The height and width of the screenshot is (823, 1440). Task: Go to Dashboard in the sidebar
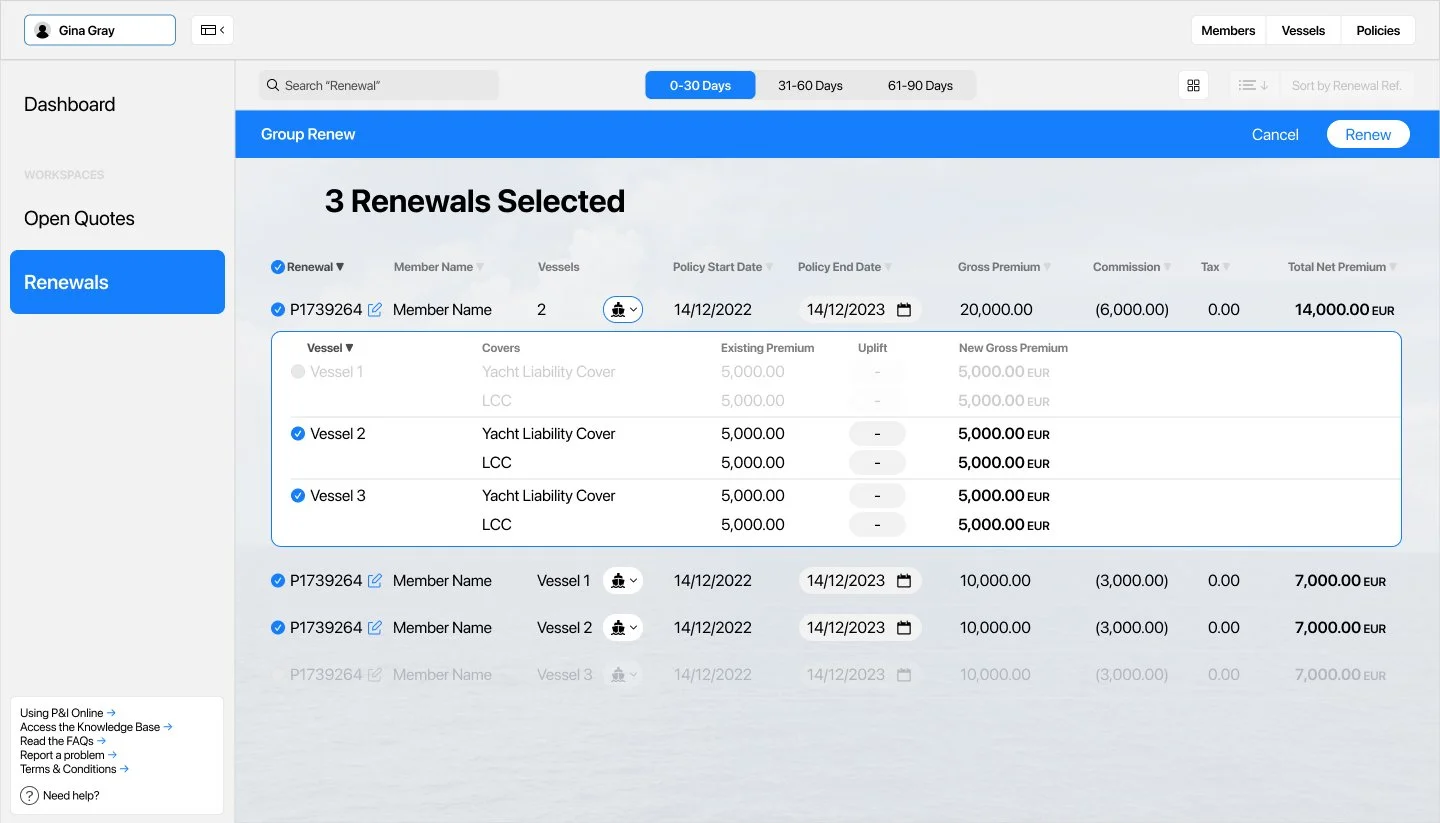coord(70,104)
